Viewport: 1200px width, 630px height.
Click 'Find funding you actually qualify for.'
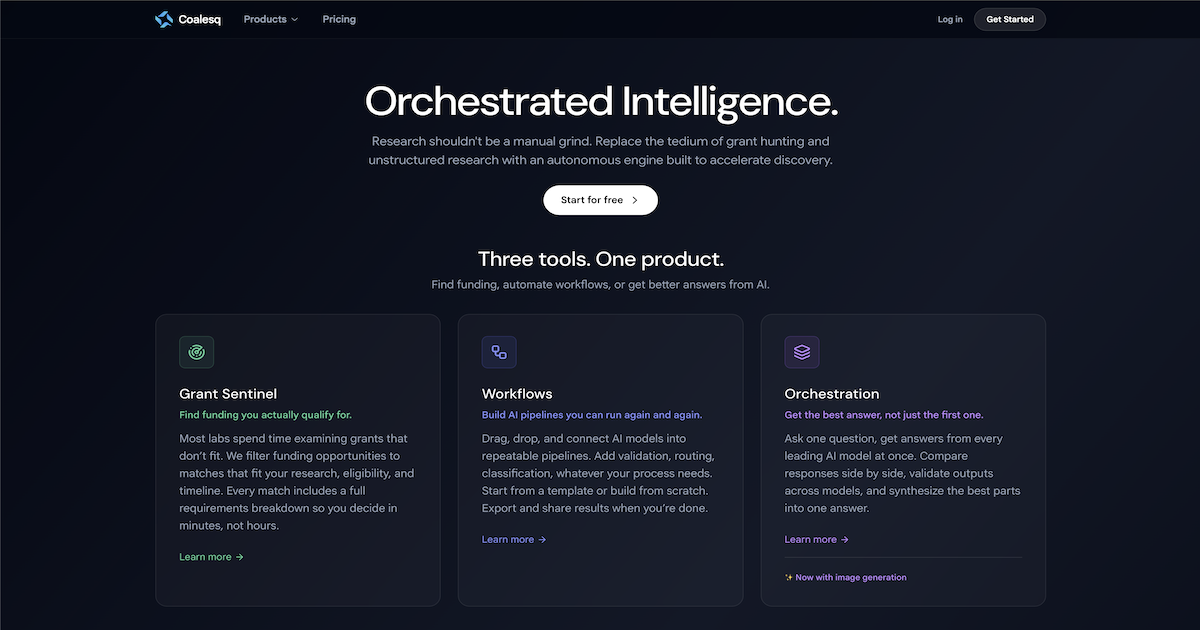point(266,414)
